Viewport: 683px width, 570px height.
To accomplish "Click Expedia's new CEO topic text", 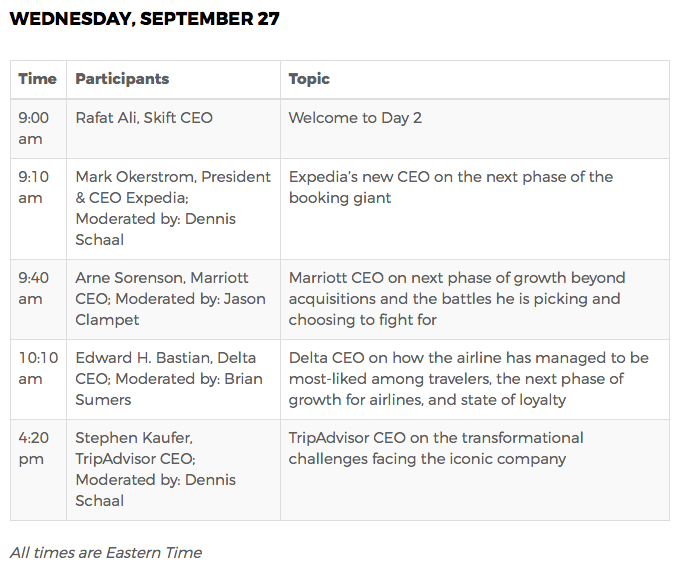I will tap(450, 187).
